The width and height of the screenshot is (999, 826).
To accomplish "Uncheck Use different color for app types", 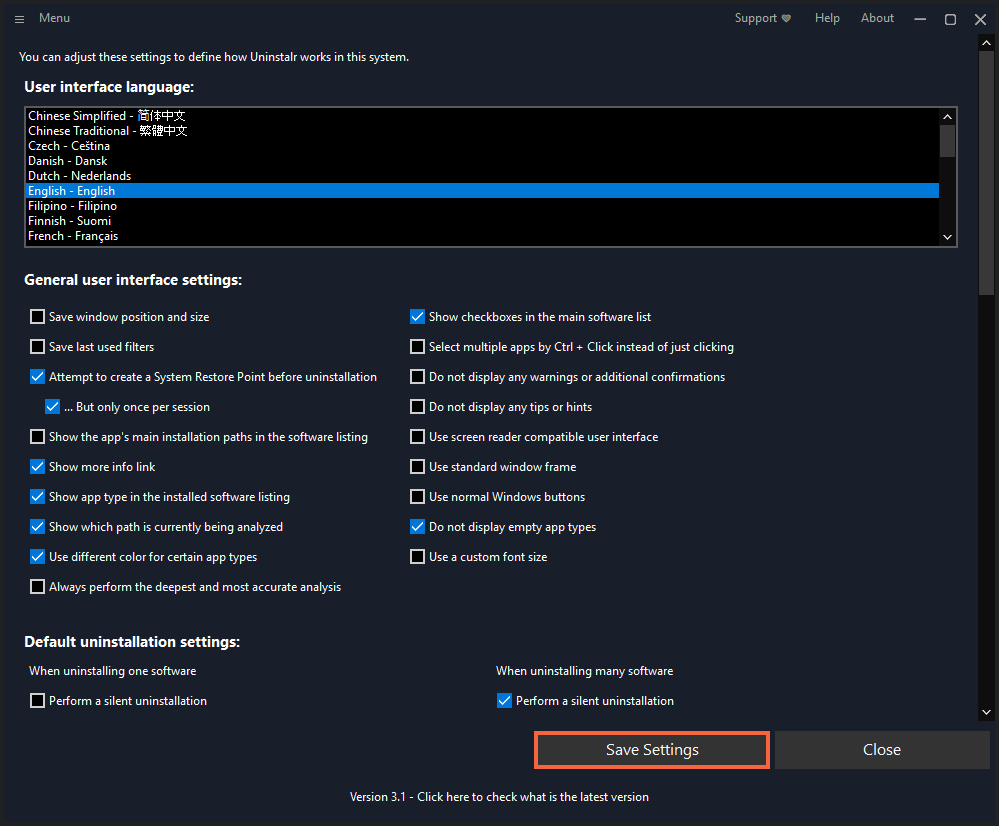I will [38, 556].
